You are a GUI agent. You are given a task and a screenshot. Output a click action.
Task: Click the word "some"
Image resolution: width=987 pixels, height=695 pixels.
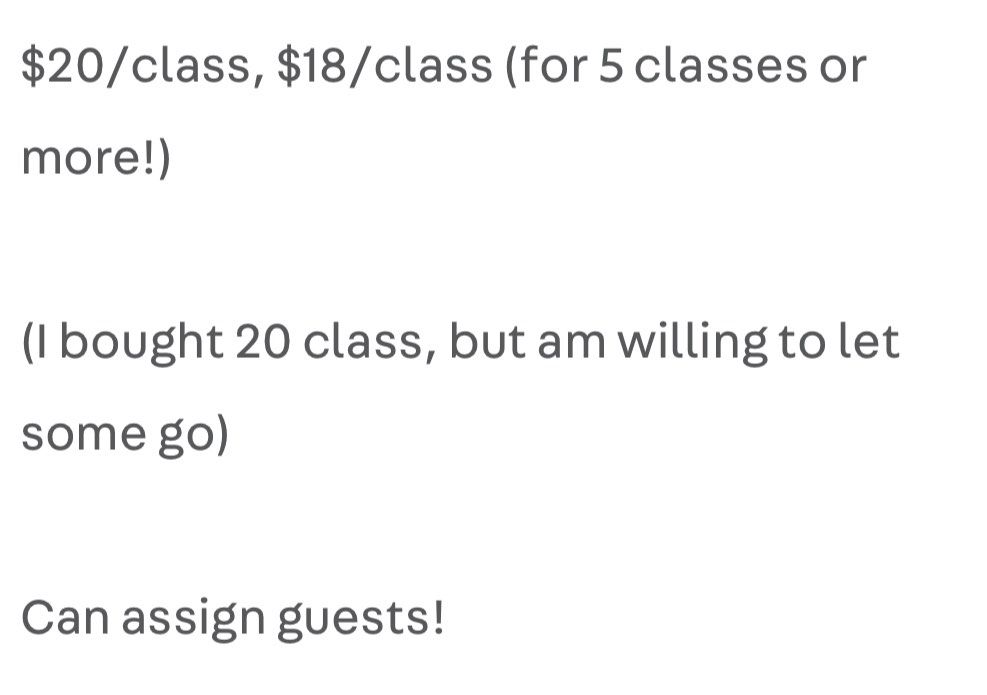(78, 435)
